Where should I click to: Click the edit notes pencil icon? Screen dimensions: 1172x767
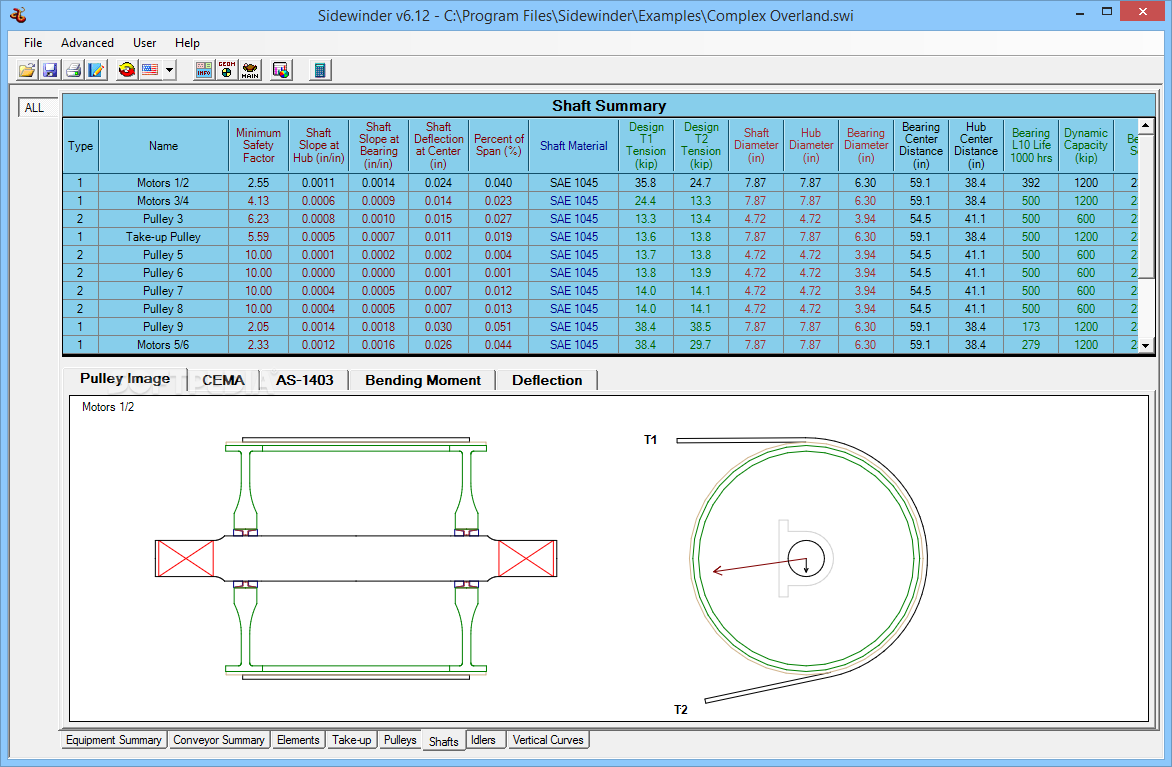coord(96,70)
